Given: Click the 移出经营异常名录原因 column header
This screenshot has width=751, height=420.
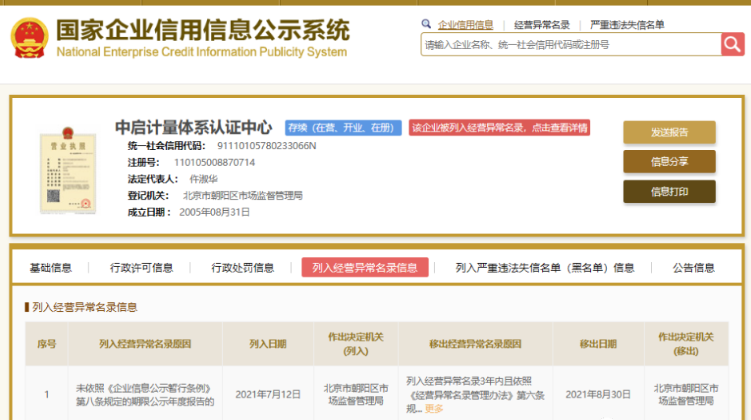Looking at the screenshot, I should coord(475,344).
